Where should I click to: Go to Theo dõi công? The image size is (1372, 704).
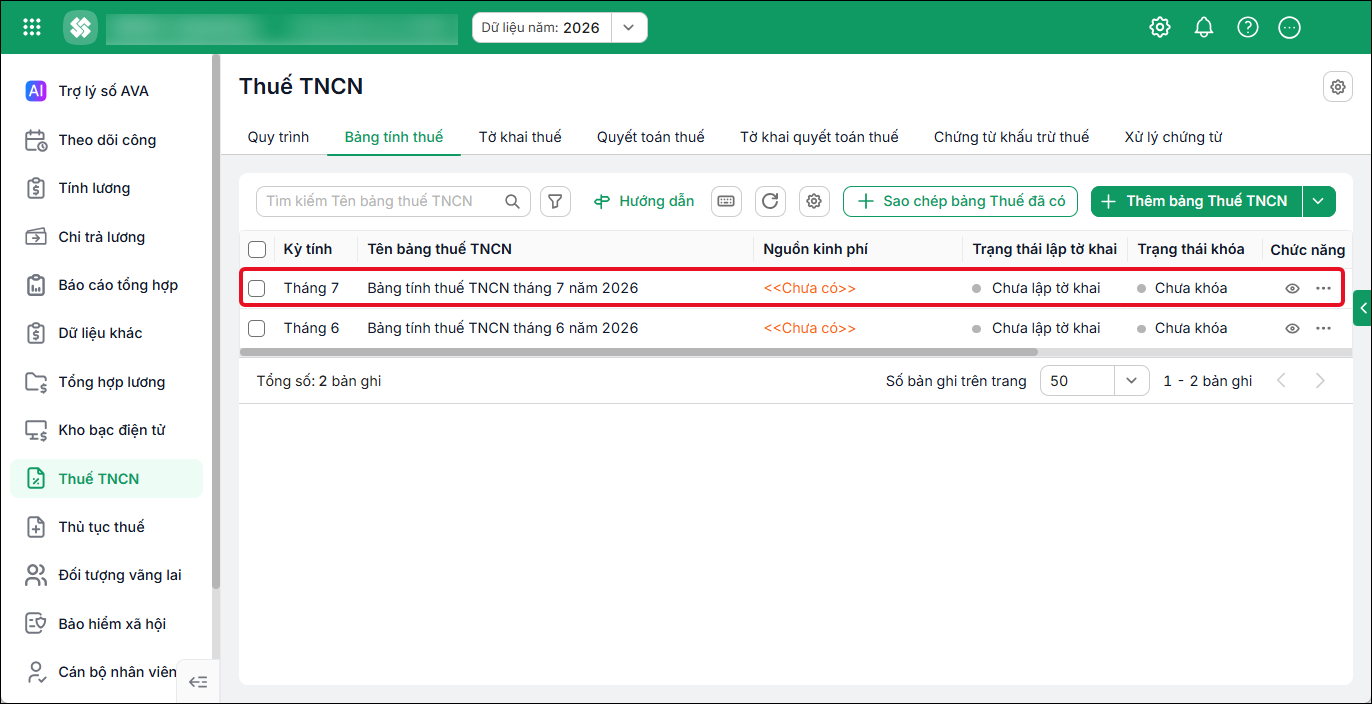coord(109,140)
